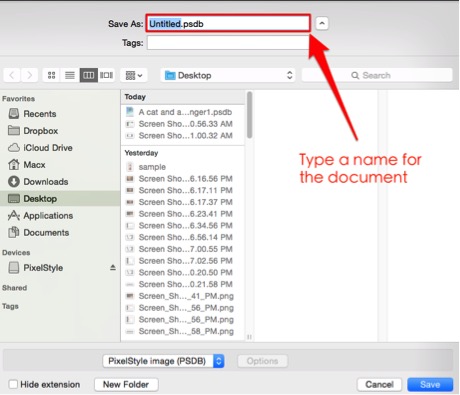
Task: Collapse the dialog with the chevron button
Action: pos(322,23)
